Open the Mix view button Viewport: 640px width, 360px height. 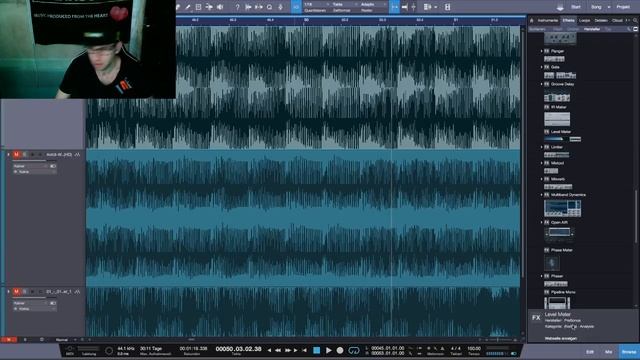[x=609, y=352]
